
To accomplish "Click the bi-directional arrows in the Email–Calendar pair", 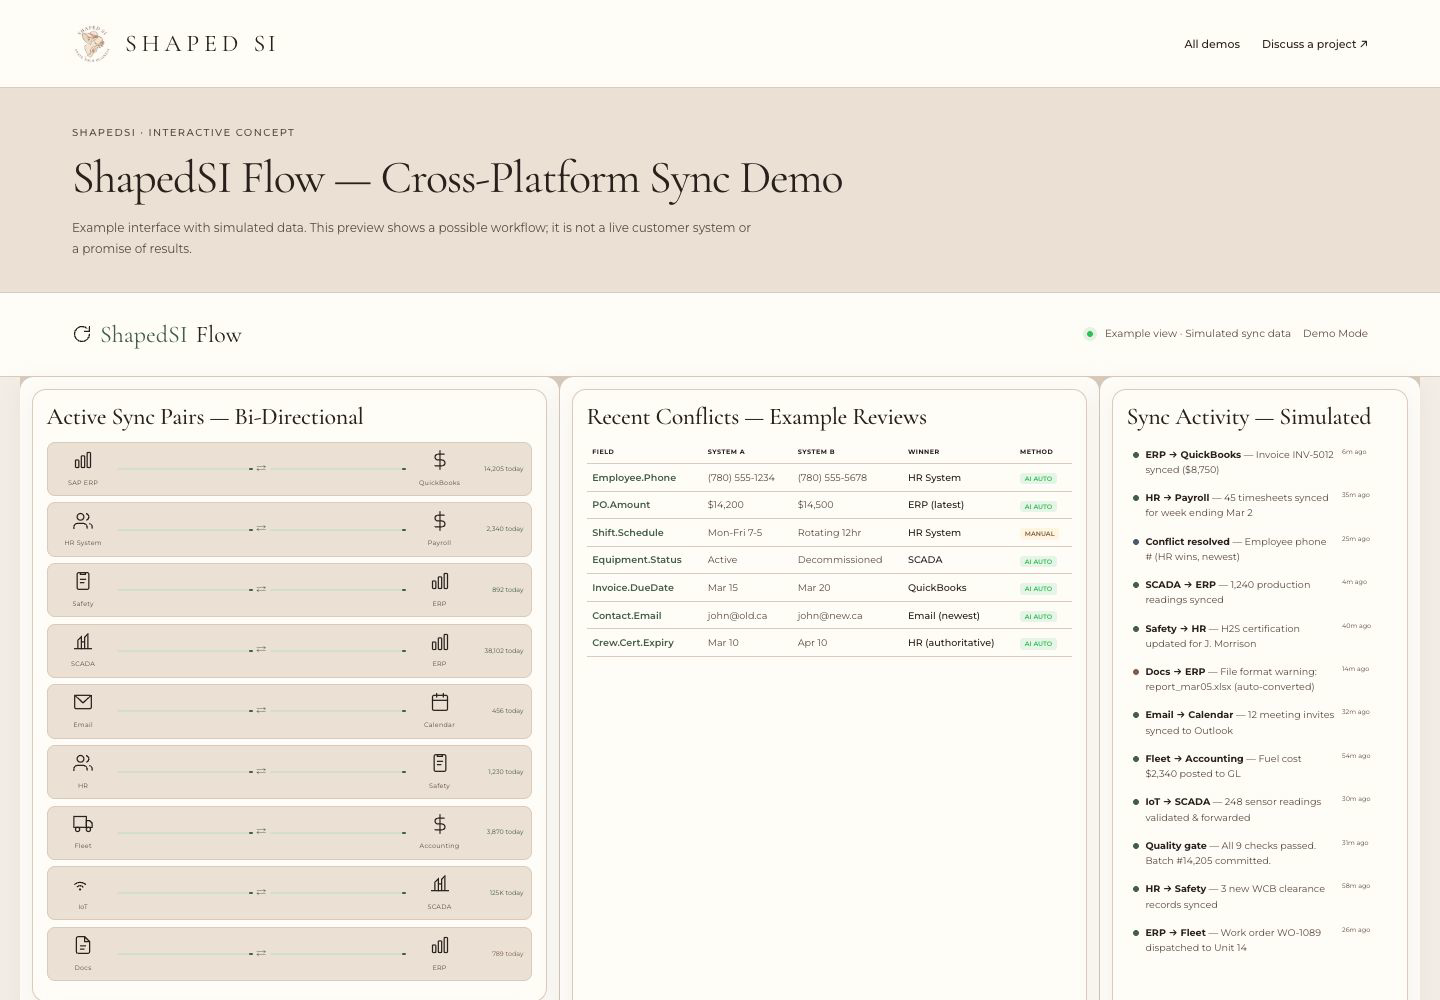I will 261,710.
